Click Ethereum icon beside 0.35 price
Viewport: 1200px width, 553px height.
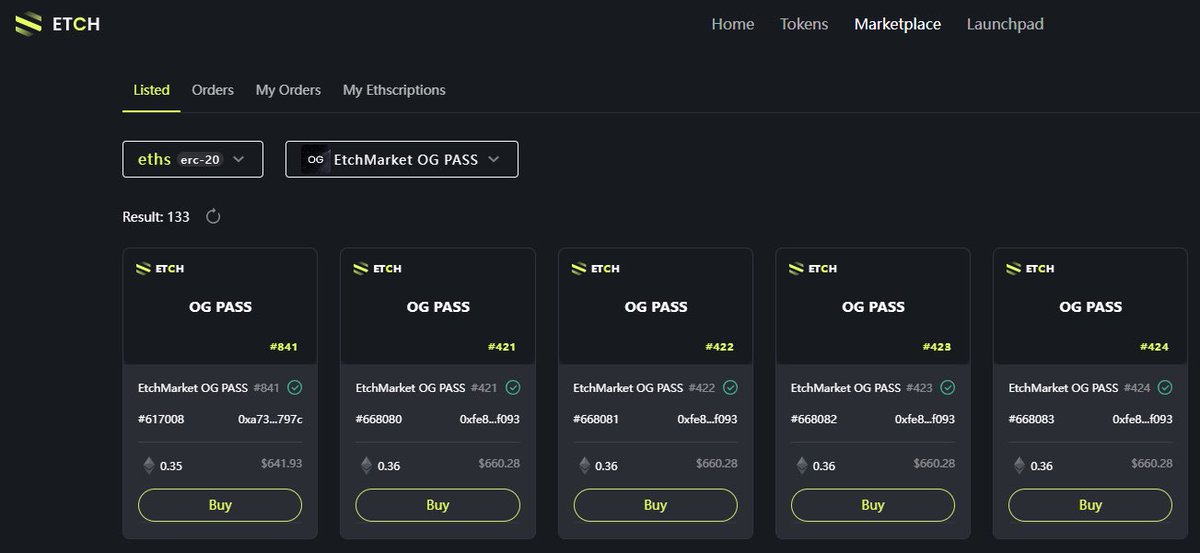point(149,465)
